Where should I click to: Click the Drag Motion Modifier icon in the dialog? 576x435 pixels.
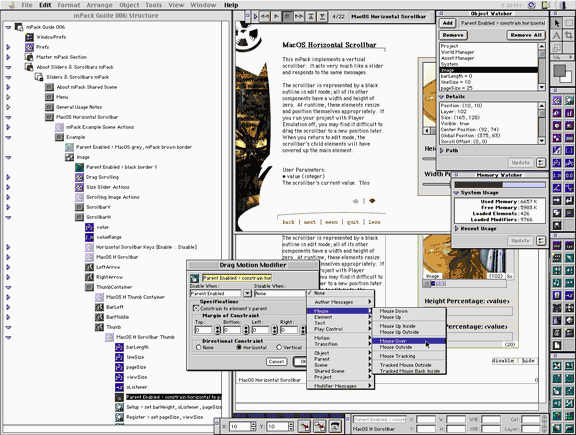click(195, 278)
